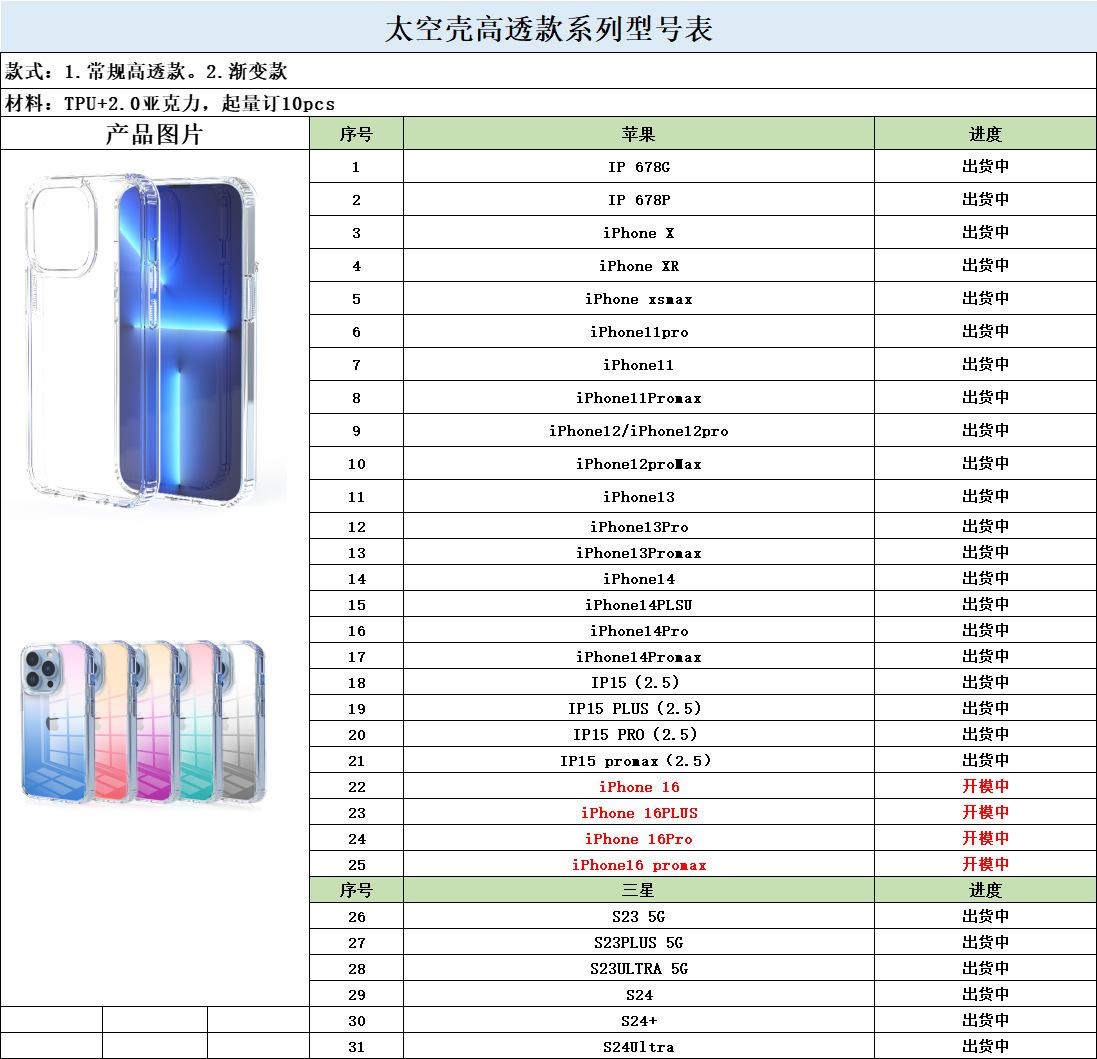The image size is (1097, 1059).
Task: Select the cell S23PLUS 5G
Action: click(x=639, y=942)
